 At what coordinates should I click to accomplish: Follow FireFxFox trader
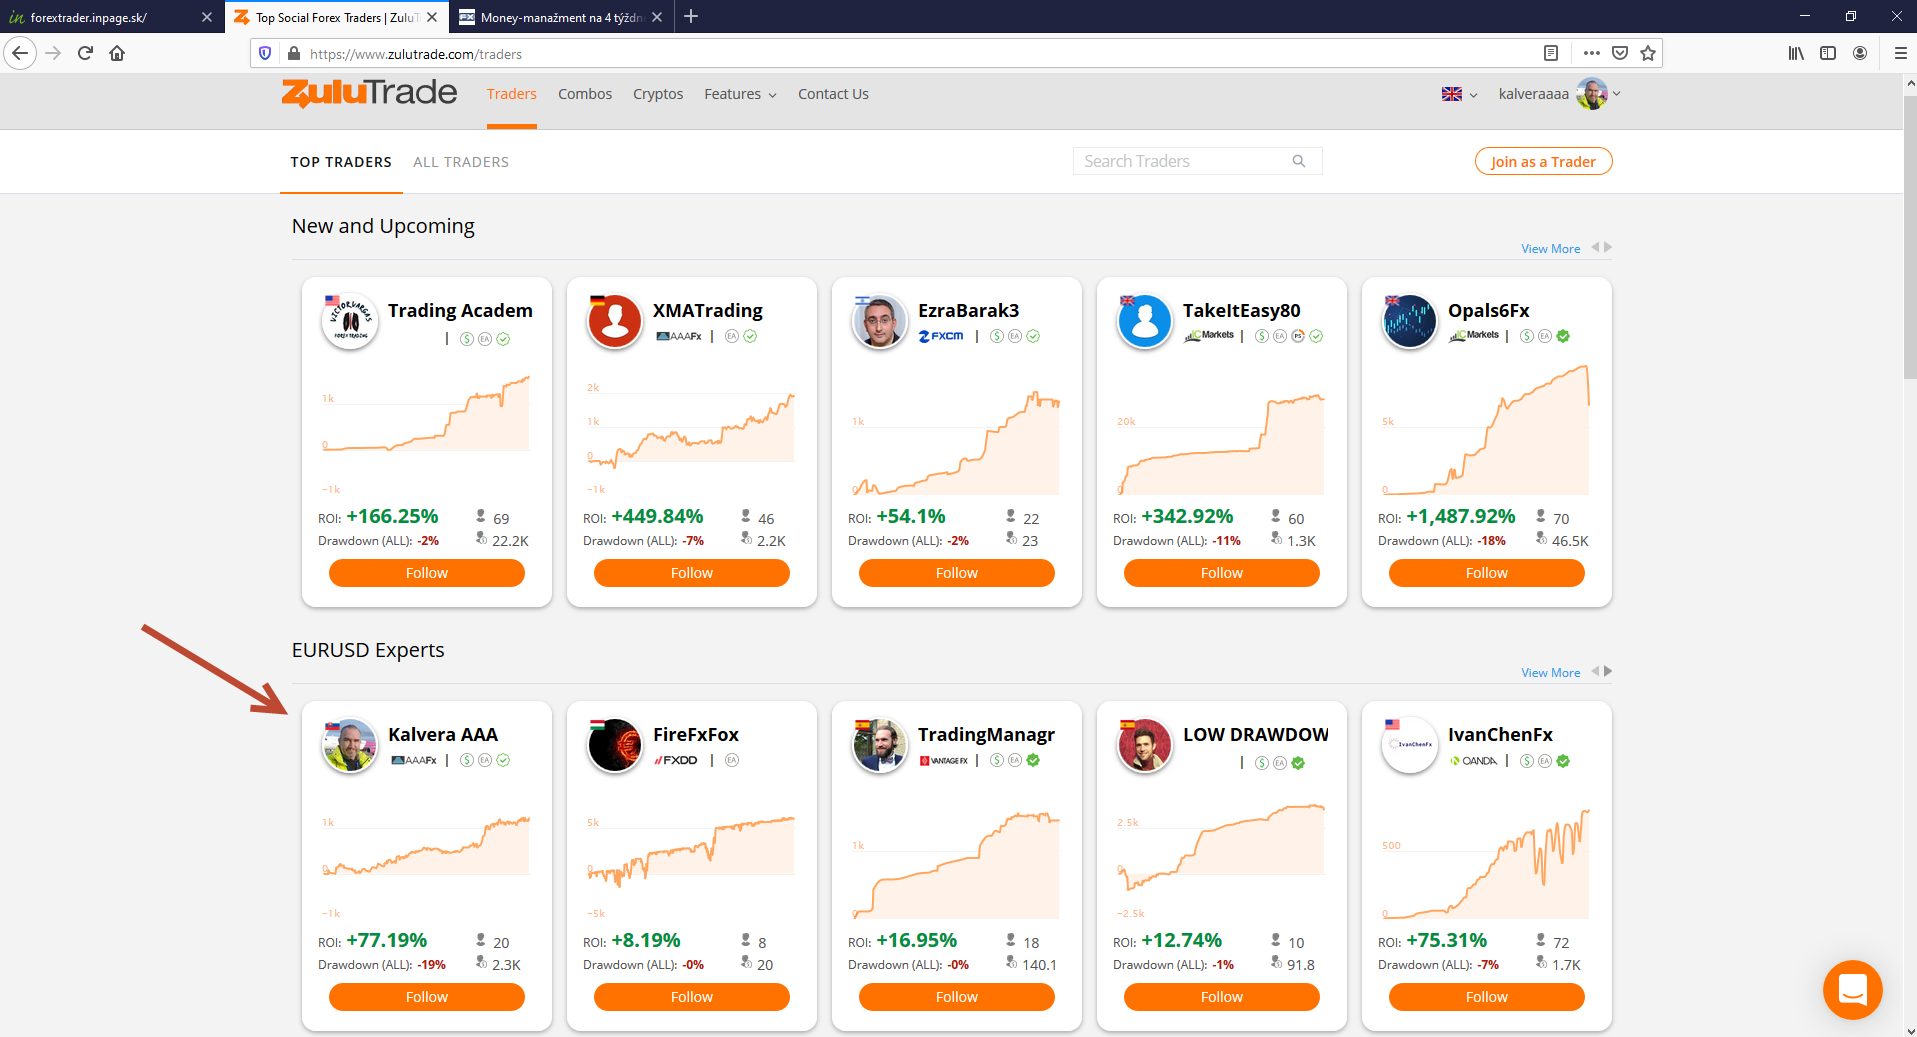point(692,997)
